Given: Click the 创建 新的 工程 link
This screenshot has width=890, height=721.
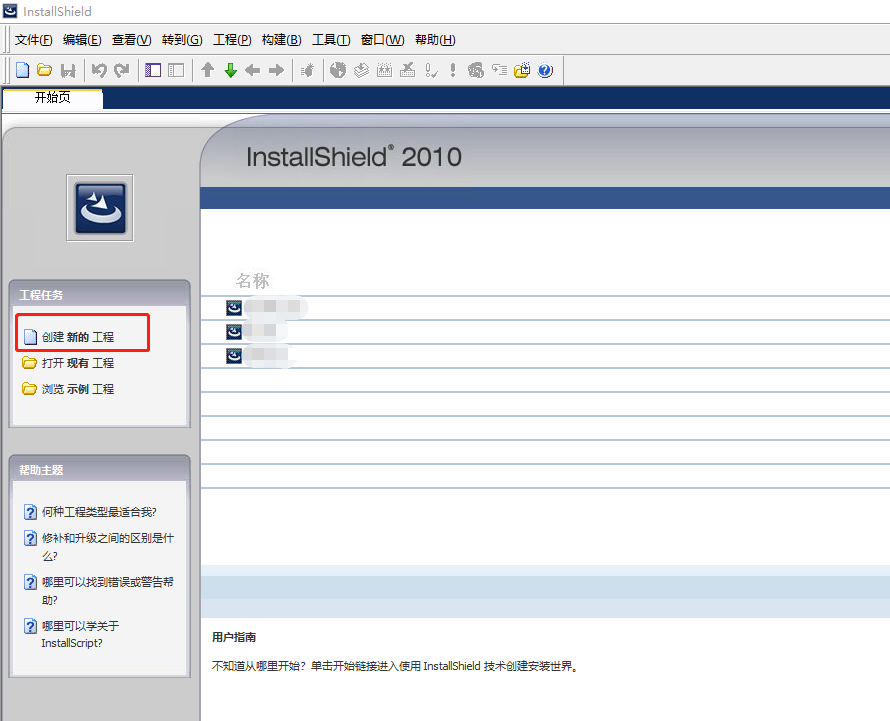Looking at the screenshot, I should coord(78,337).
